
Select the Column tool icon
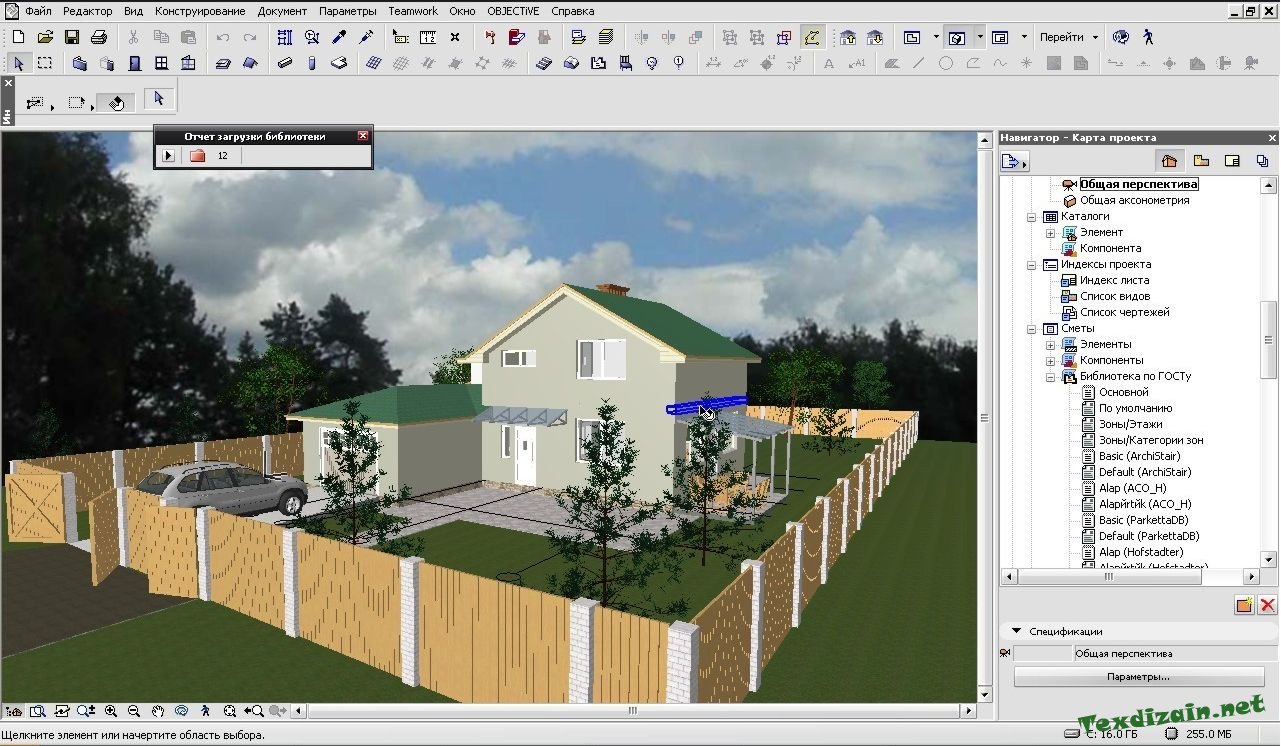(312, 63)
